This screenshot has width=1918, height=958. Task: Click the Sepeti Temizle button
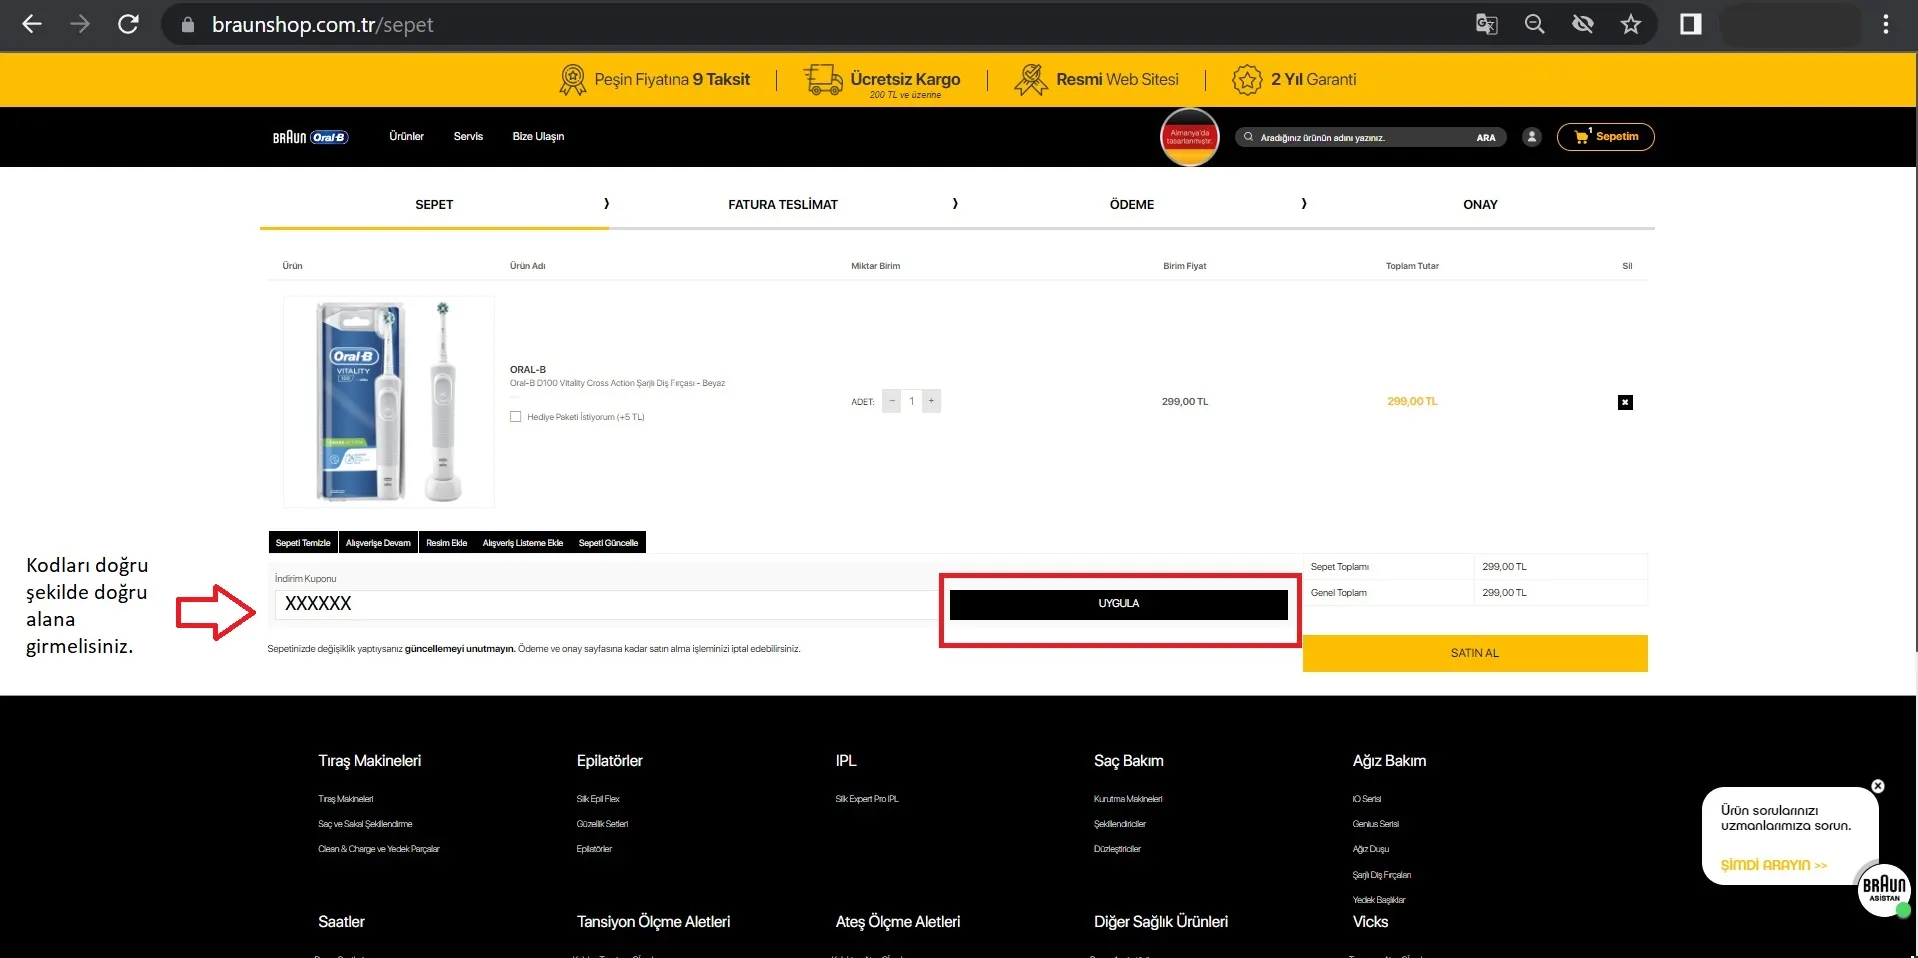click(303, 543)
